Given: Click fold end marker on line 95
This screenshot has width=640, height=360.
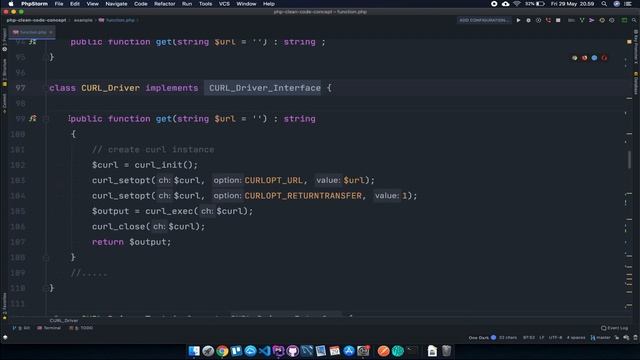Looking at the screenshot, I should (x=45, y=57).
